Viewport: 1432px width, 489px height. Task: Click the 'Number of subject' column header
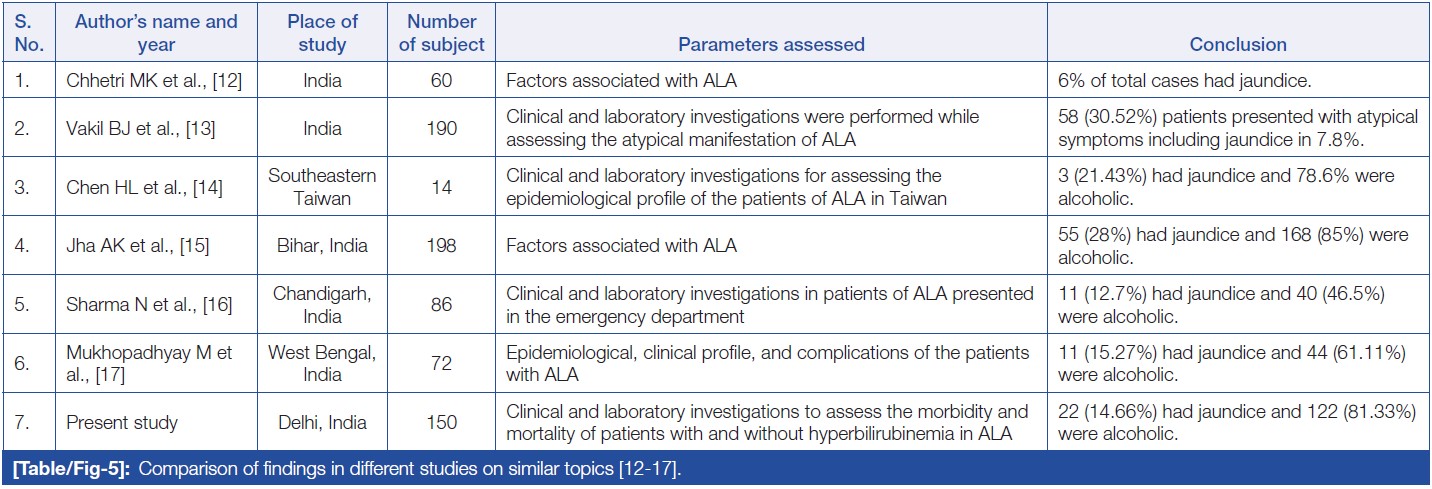pos(443,33)
